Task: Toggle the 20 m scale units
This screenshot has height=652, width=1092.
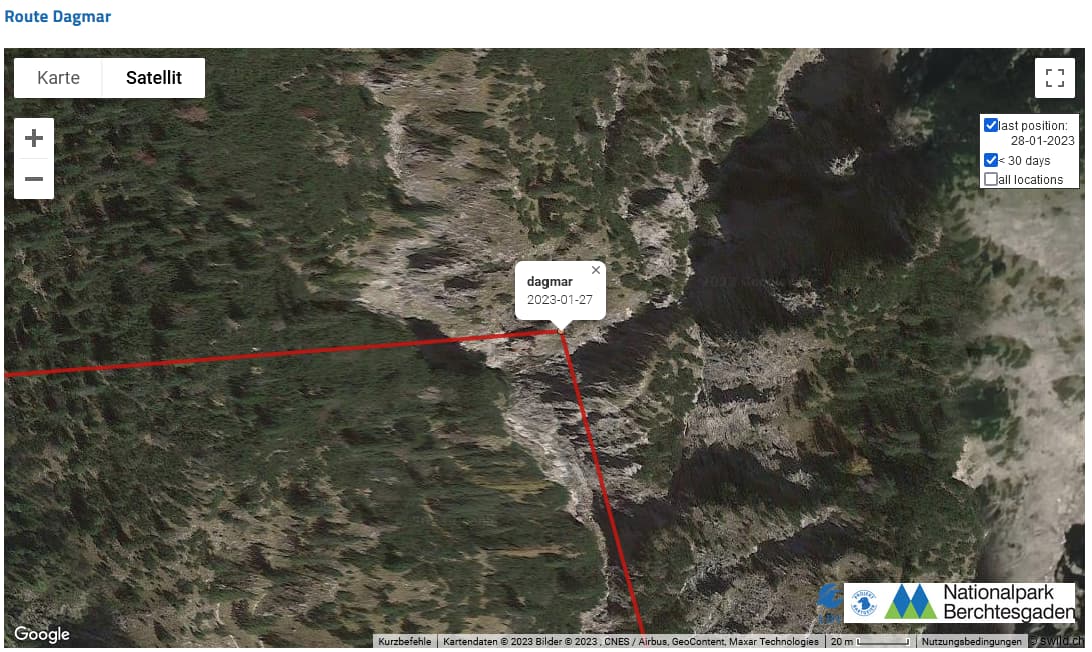Action: 871,642
